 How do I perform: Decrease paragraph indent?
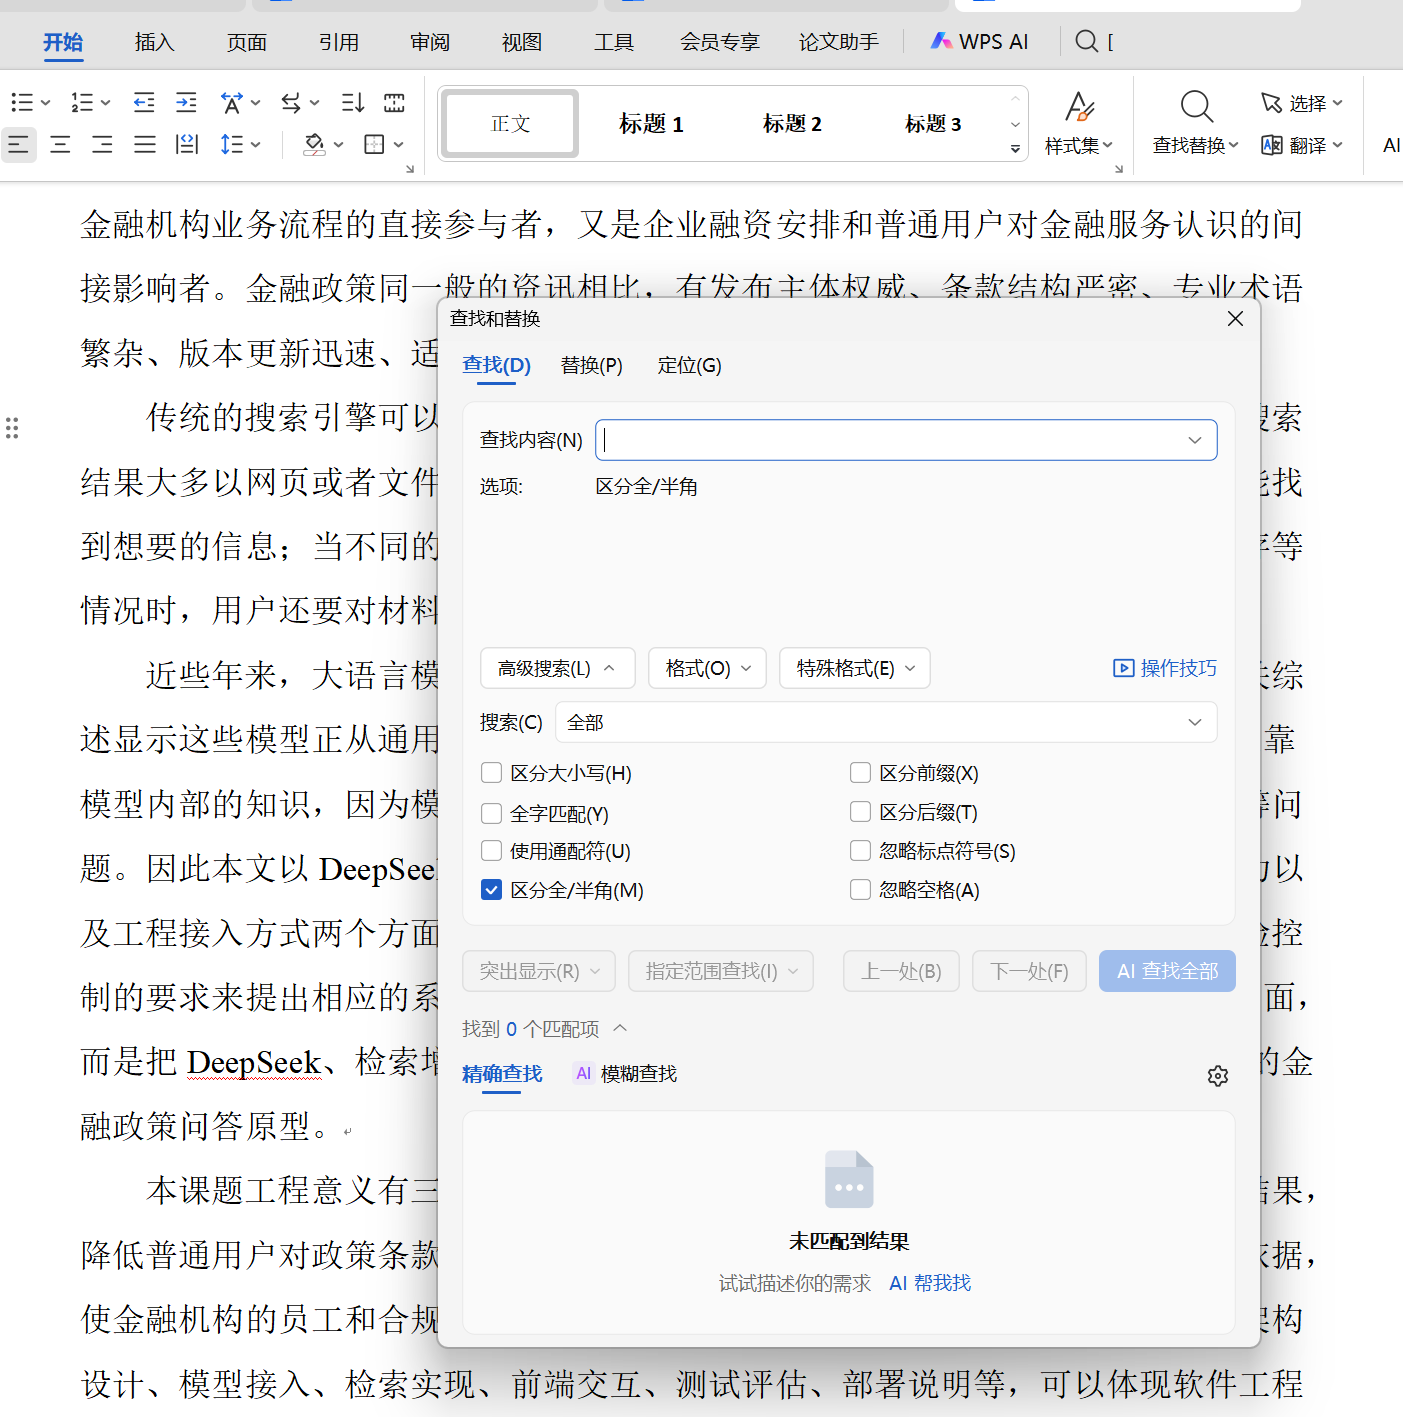(x=144, y=102)
